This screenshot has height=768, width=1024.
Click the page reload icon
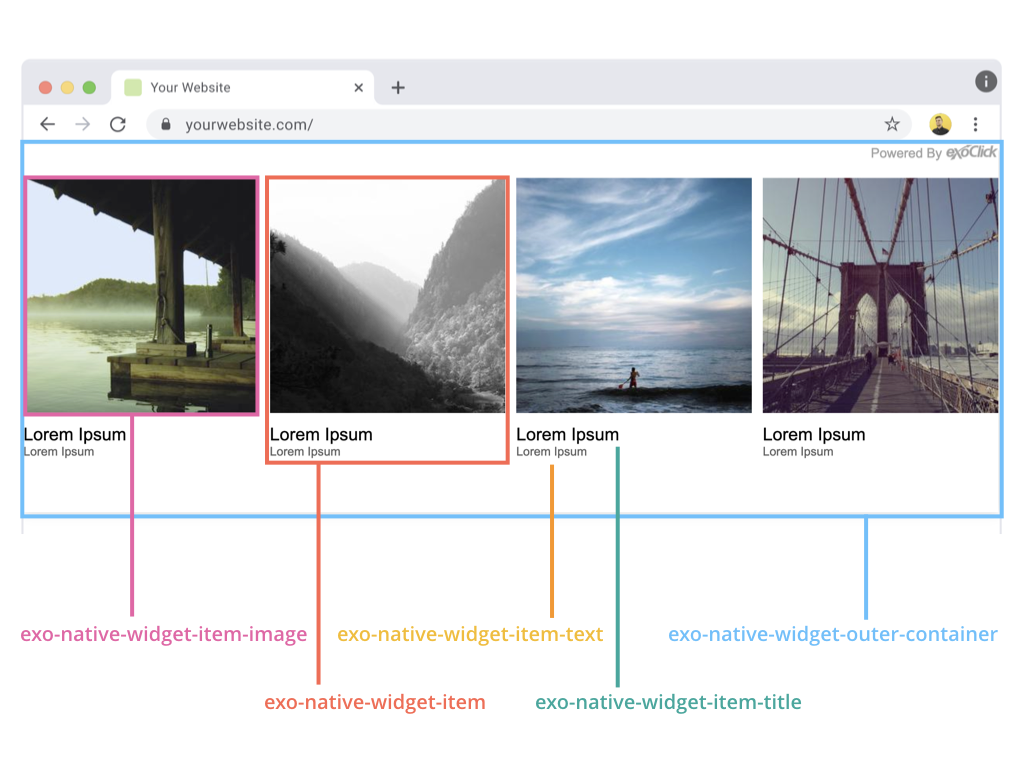click(x=118, y=124)
